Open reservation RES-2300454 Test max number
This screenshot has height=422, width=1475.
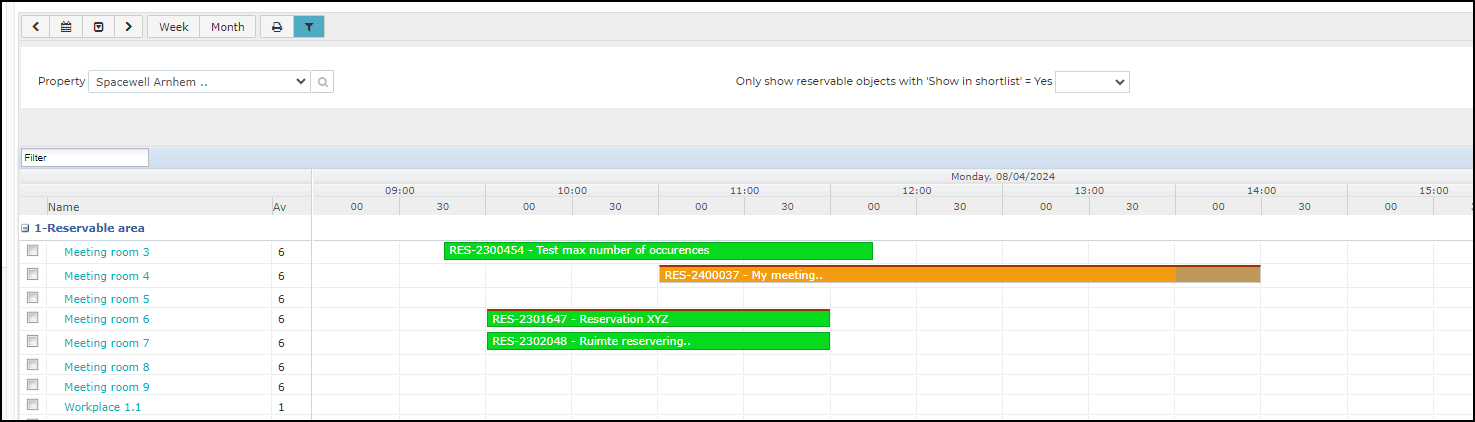pos(658,250)
